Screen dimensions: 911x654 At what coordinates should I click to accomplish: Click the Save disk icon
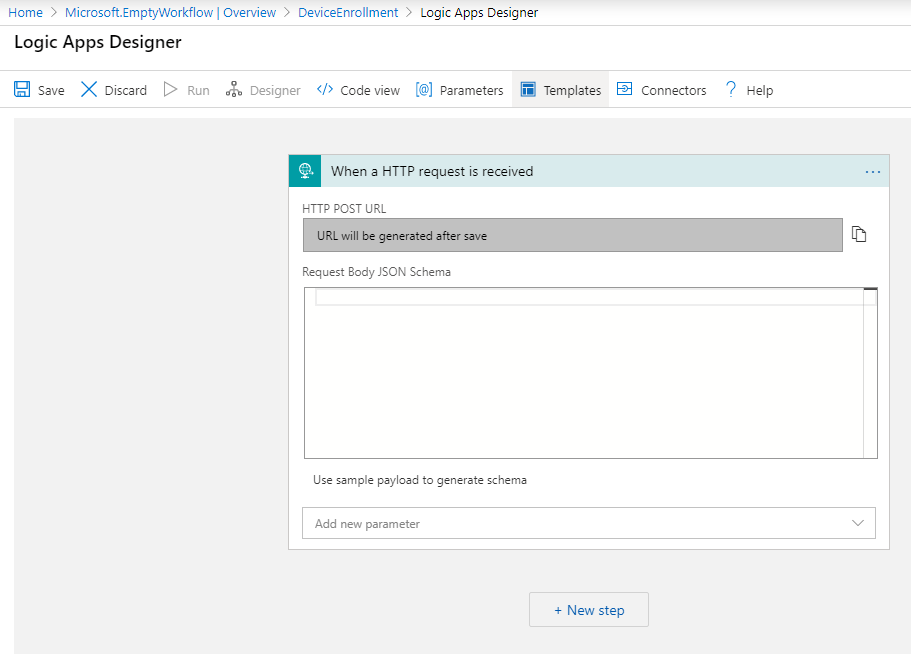22,90
